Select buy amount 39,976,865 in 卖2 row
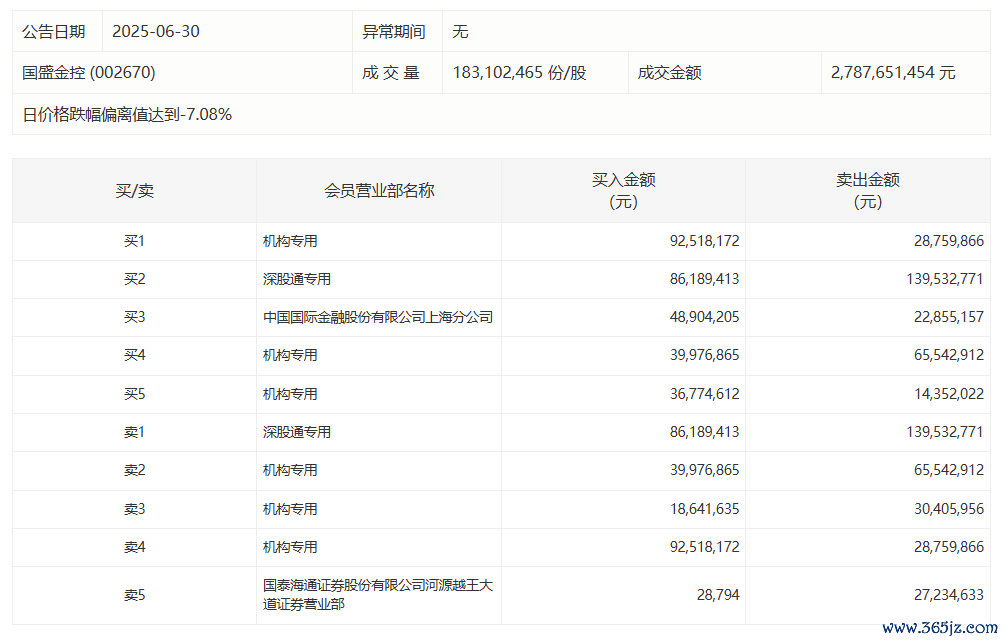Screen dimensions: 1005x643 coord(704,470)
